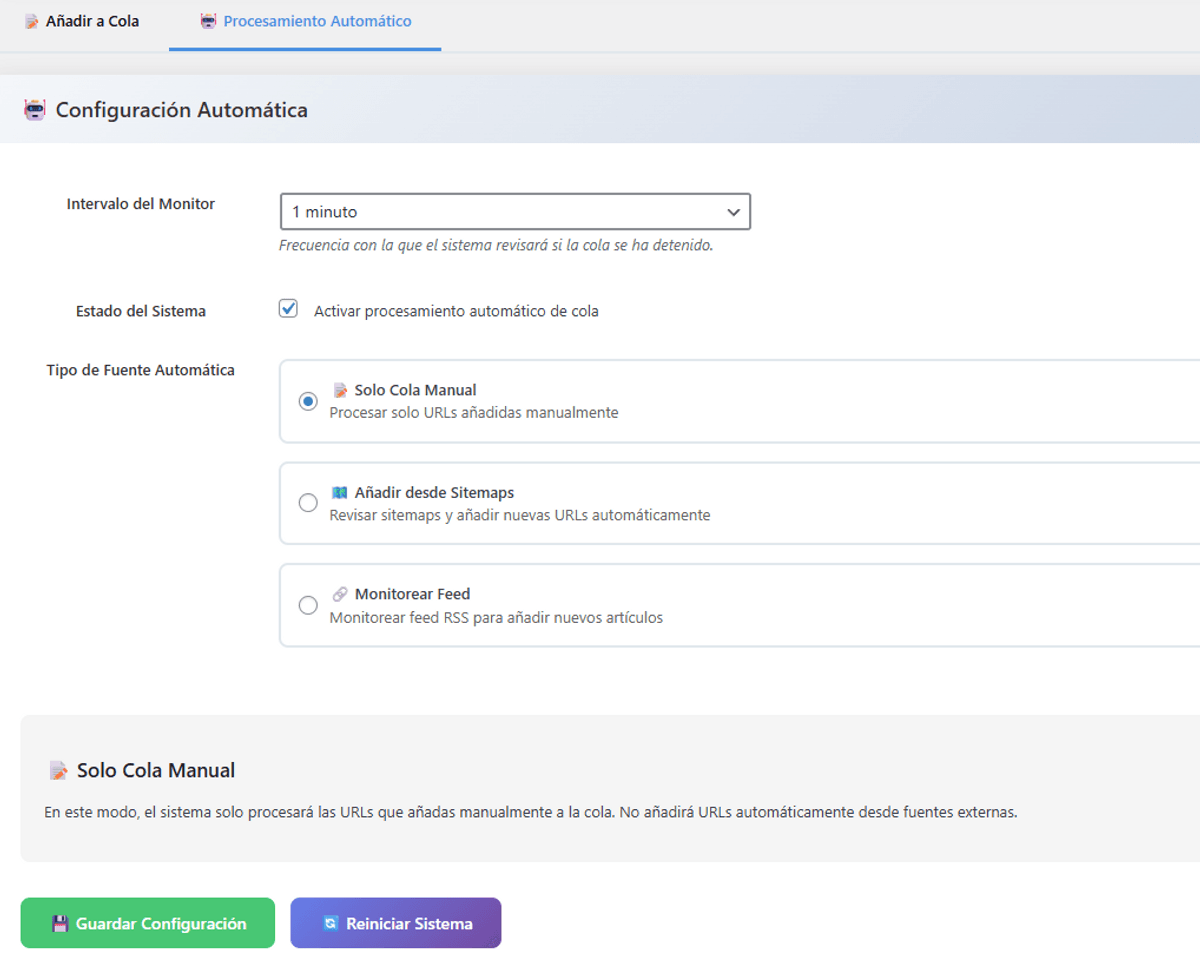Click the refresh icon in Reiniciar Sistema
1200x968 pixels.
(x=330, y=923)
